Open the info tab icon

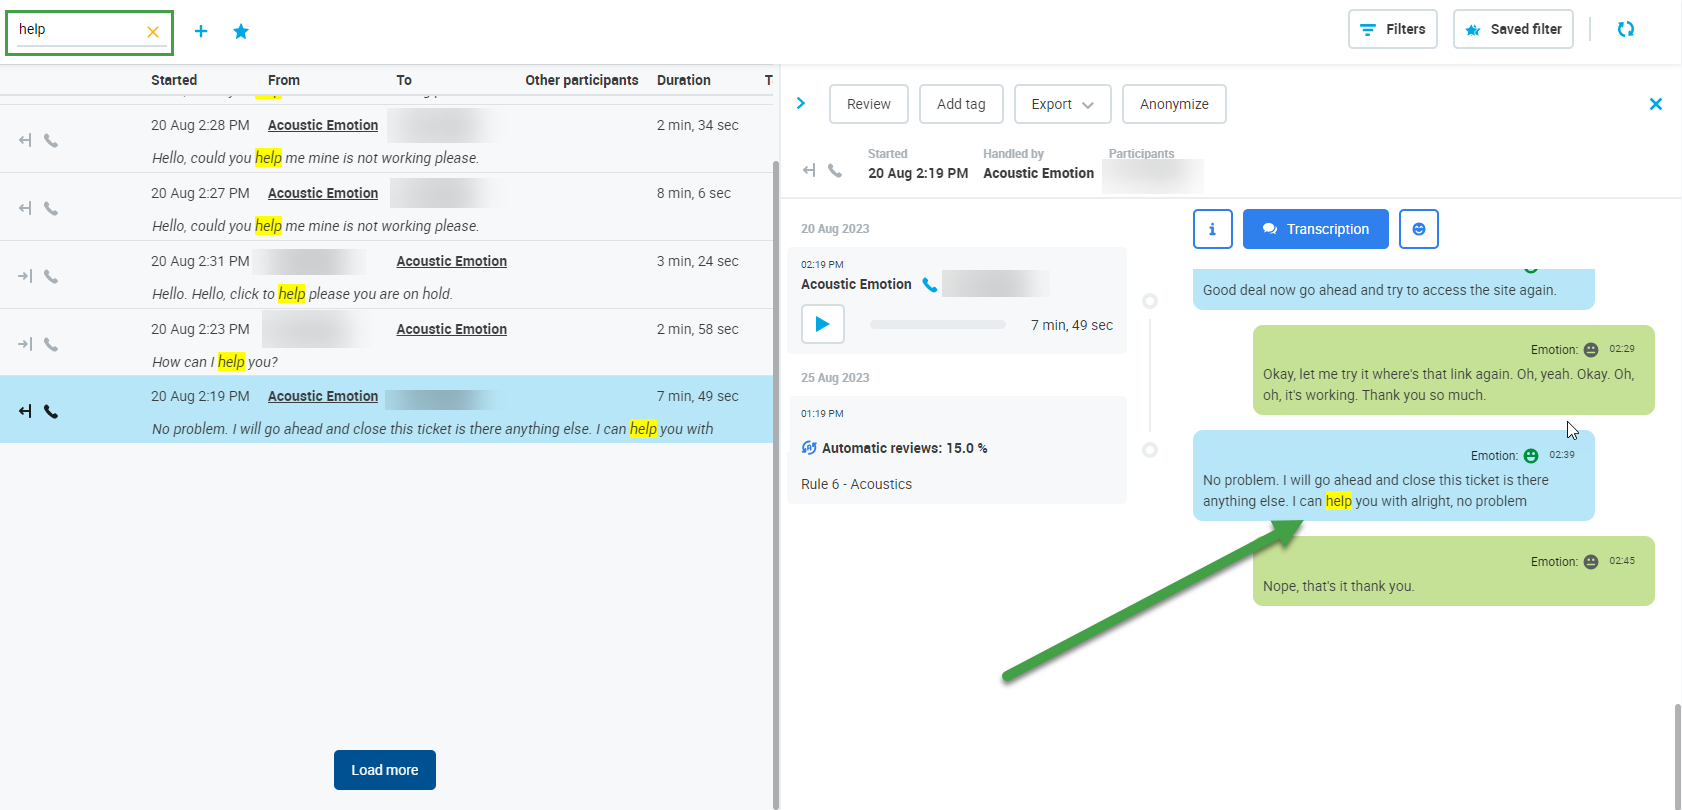coord(1212,229)
